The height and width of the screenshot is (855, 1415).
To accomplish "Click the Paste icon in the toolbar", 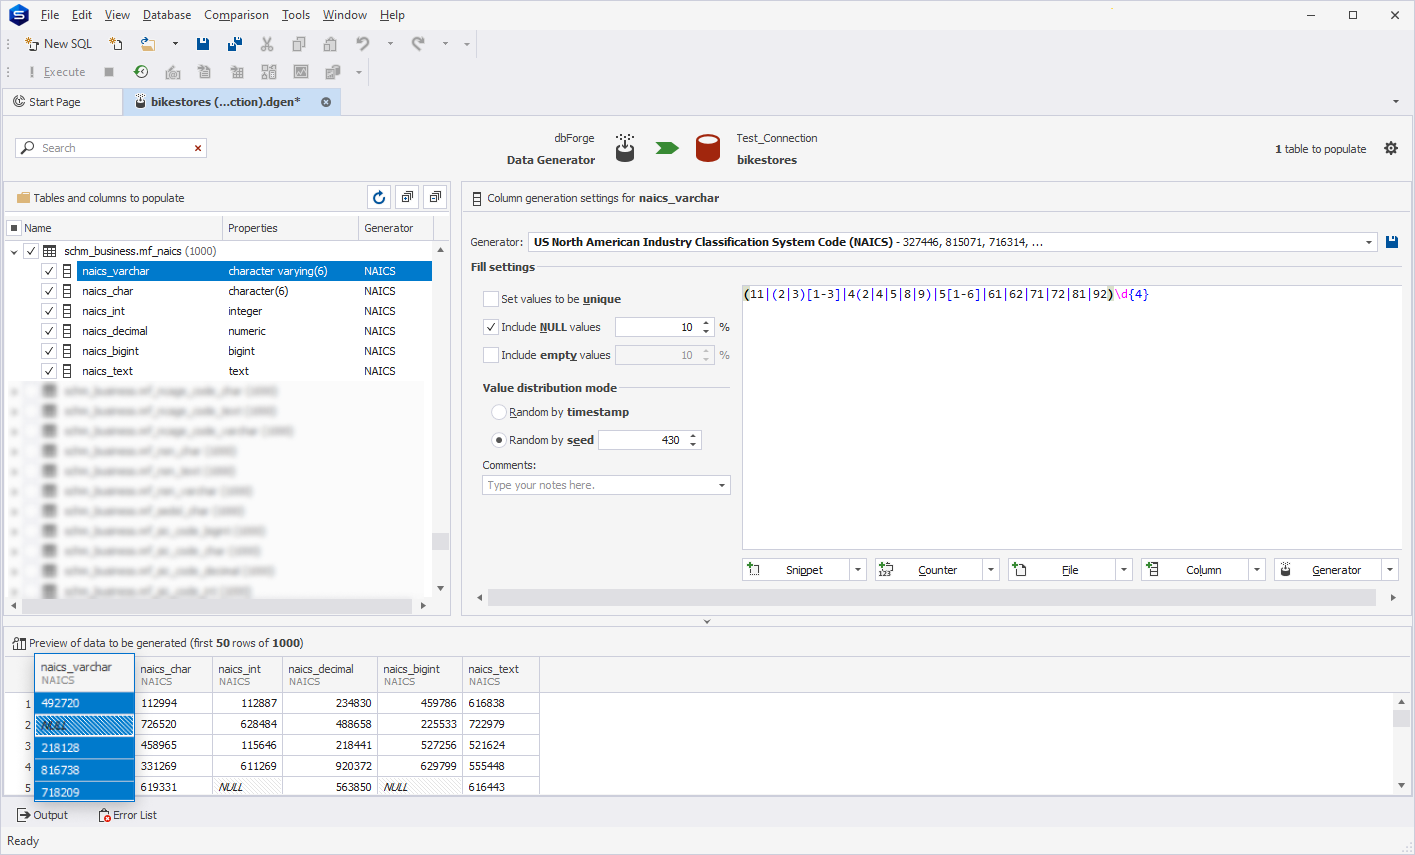I will (330, 44).
